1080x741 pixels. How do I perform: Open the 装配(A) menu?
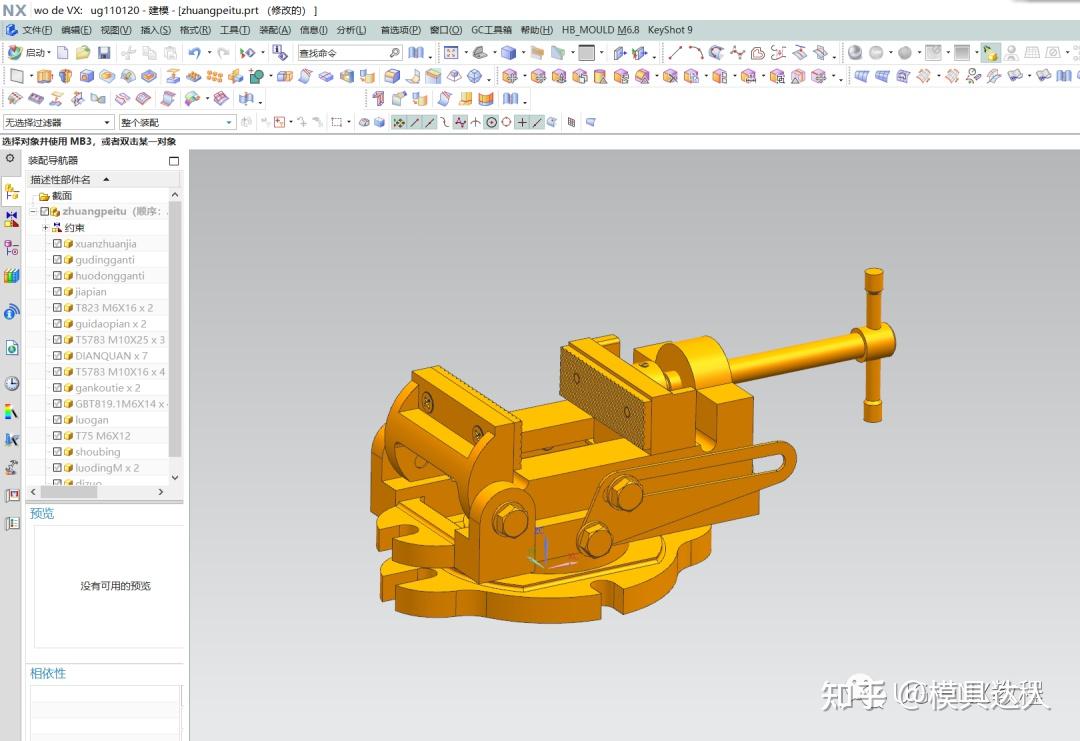tap(275, 30)
